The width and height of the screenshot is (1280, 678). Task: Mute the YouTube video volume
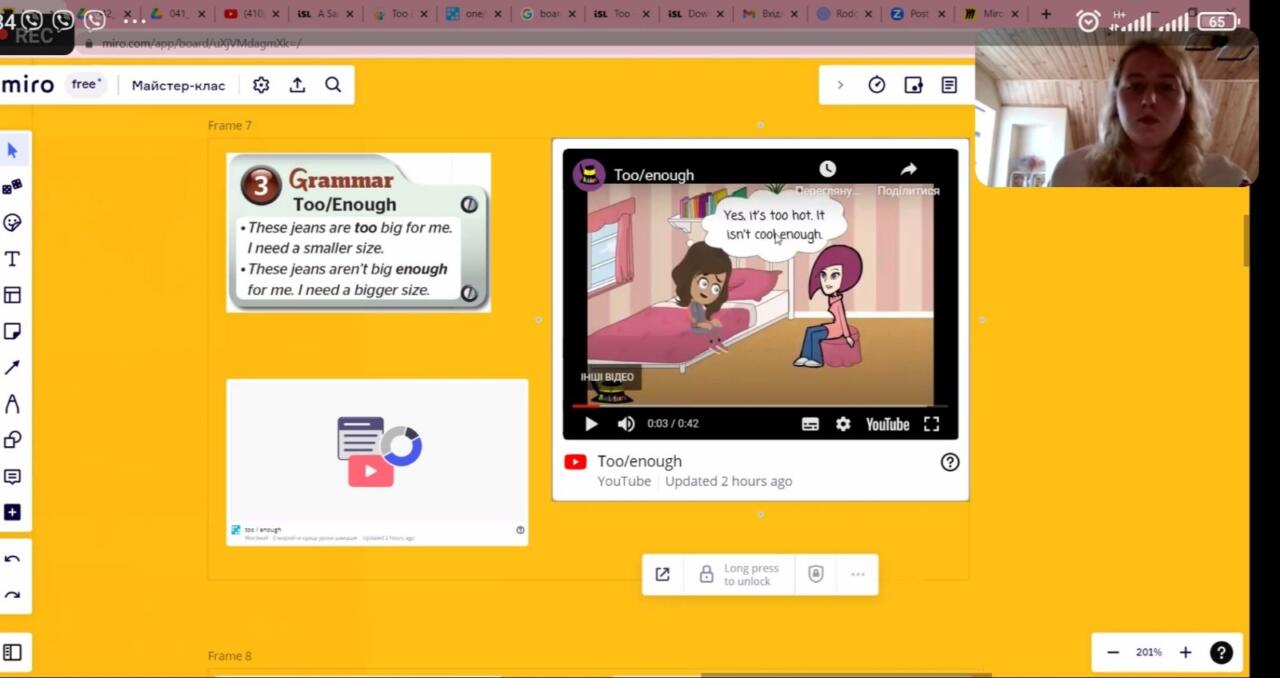[x=626, y=424]
